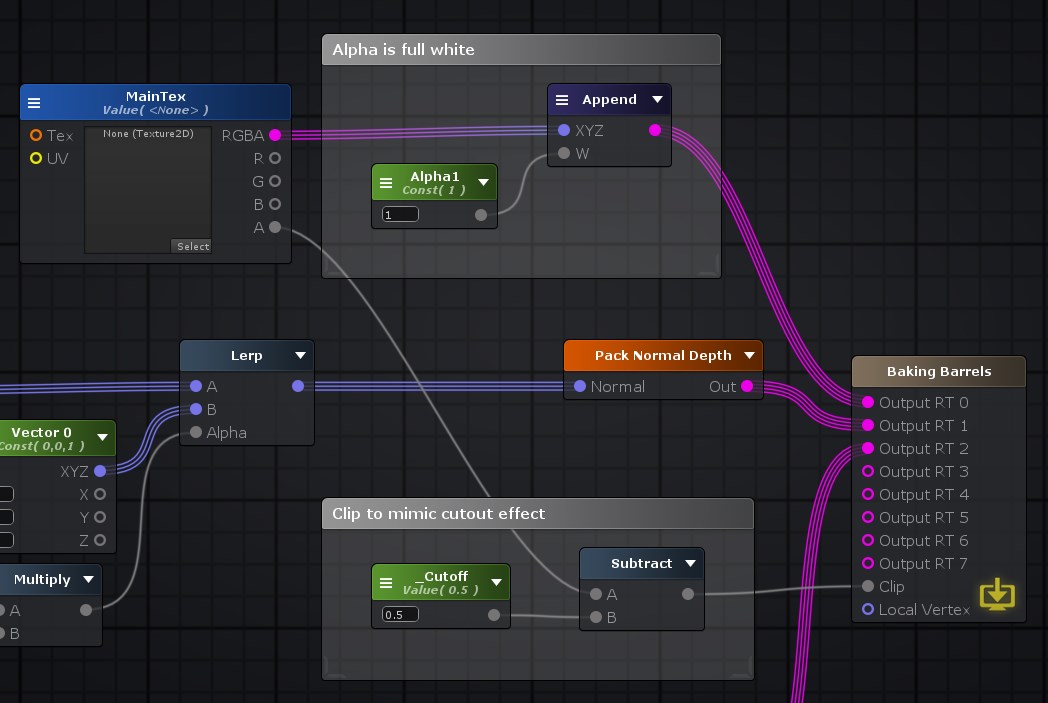Click the yellow UV input port

click(36, 158)
